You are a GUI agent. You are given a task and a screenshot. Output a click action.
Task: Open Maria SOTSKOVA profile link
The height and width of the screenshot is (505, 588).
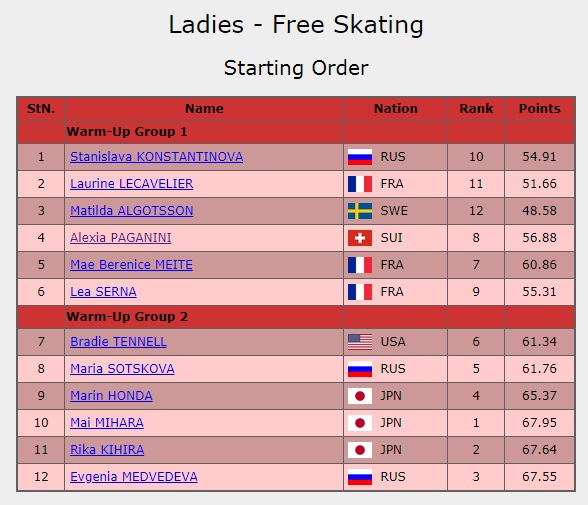point(122,369)
